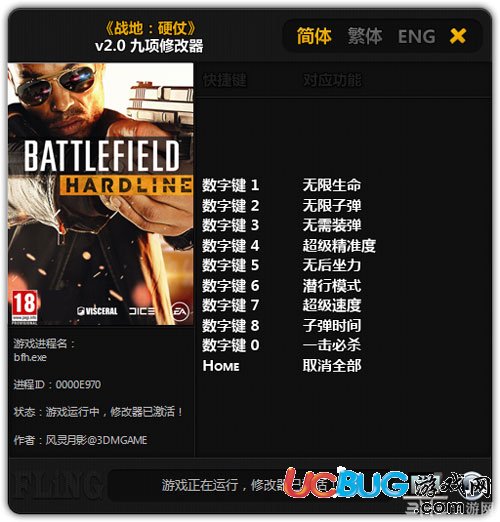This screenshot has width=500, height=522.
Task: Click the author 风灵月影@3DMGAME text
Action: point(96,440)
